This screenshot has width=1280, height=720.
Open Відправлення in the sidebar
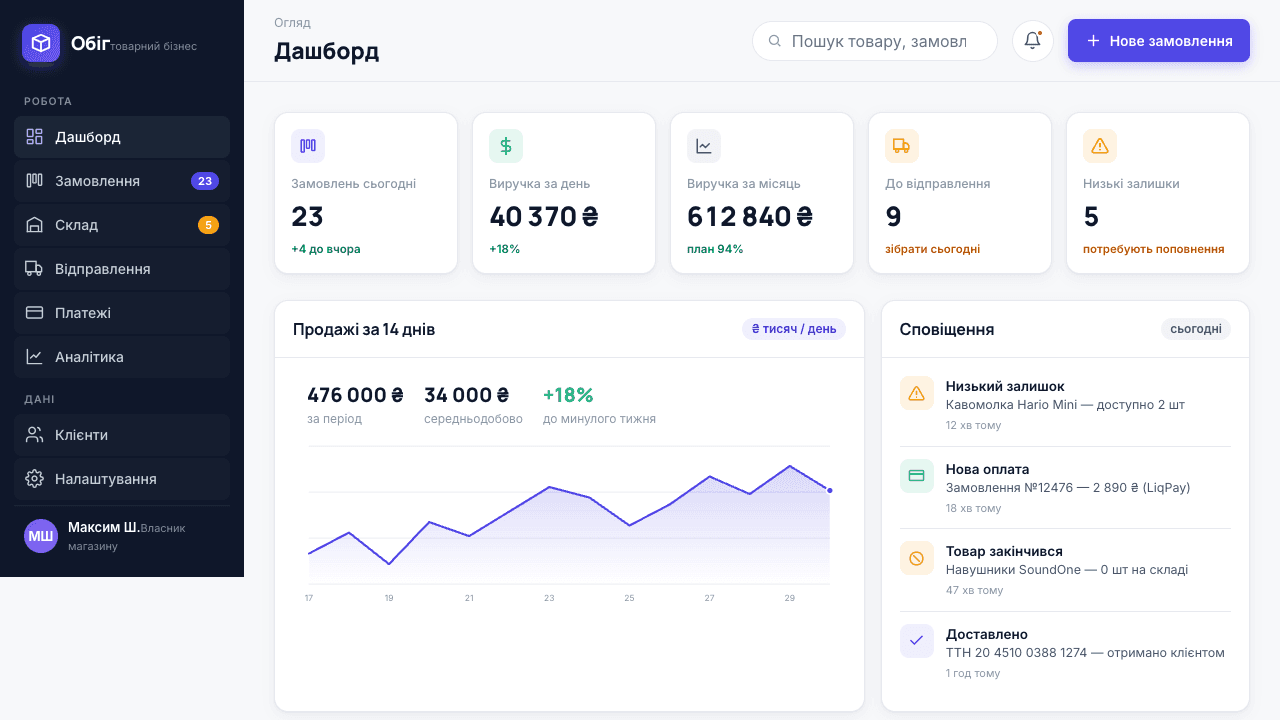point(122,269)
